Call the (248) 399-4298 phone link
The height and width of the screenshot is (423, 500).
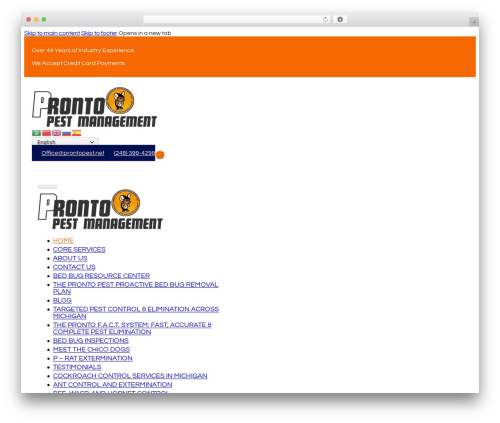tap(134, 153)
